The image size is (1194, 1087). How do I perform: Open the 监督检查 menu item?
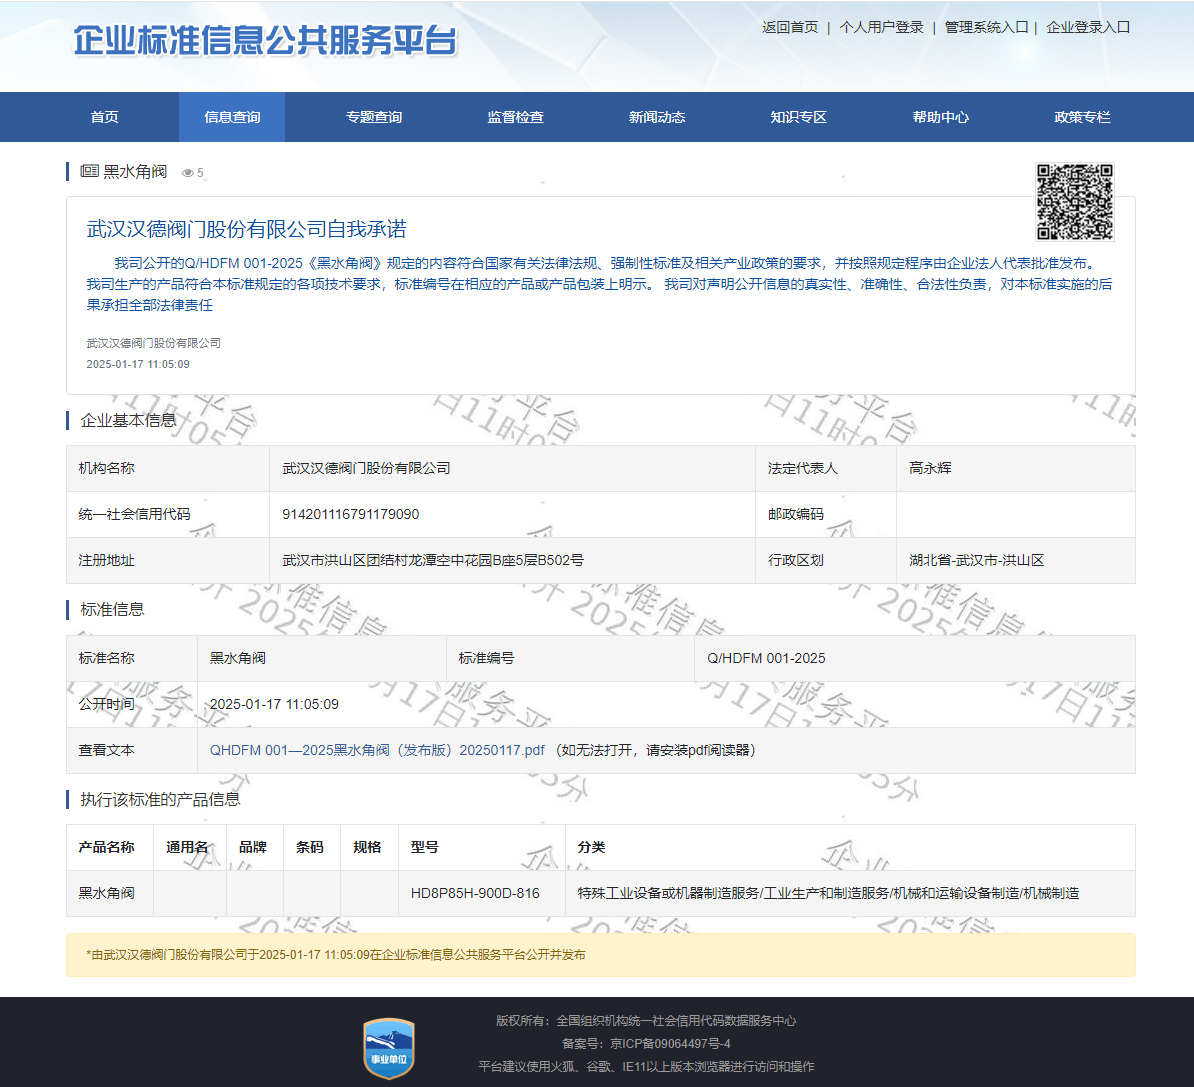[516, 117]
